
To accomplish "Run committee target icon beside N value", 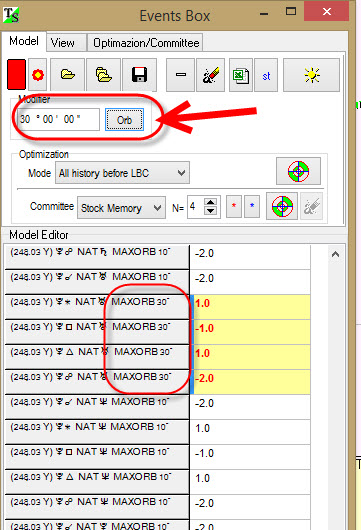I will tap(282, 206).
